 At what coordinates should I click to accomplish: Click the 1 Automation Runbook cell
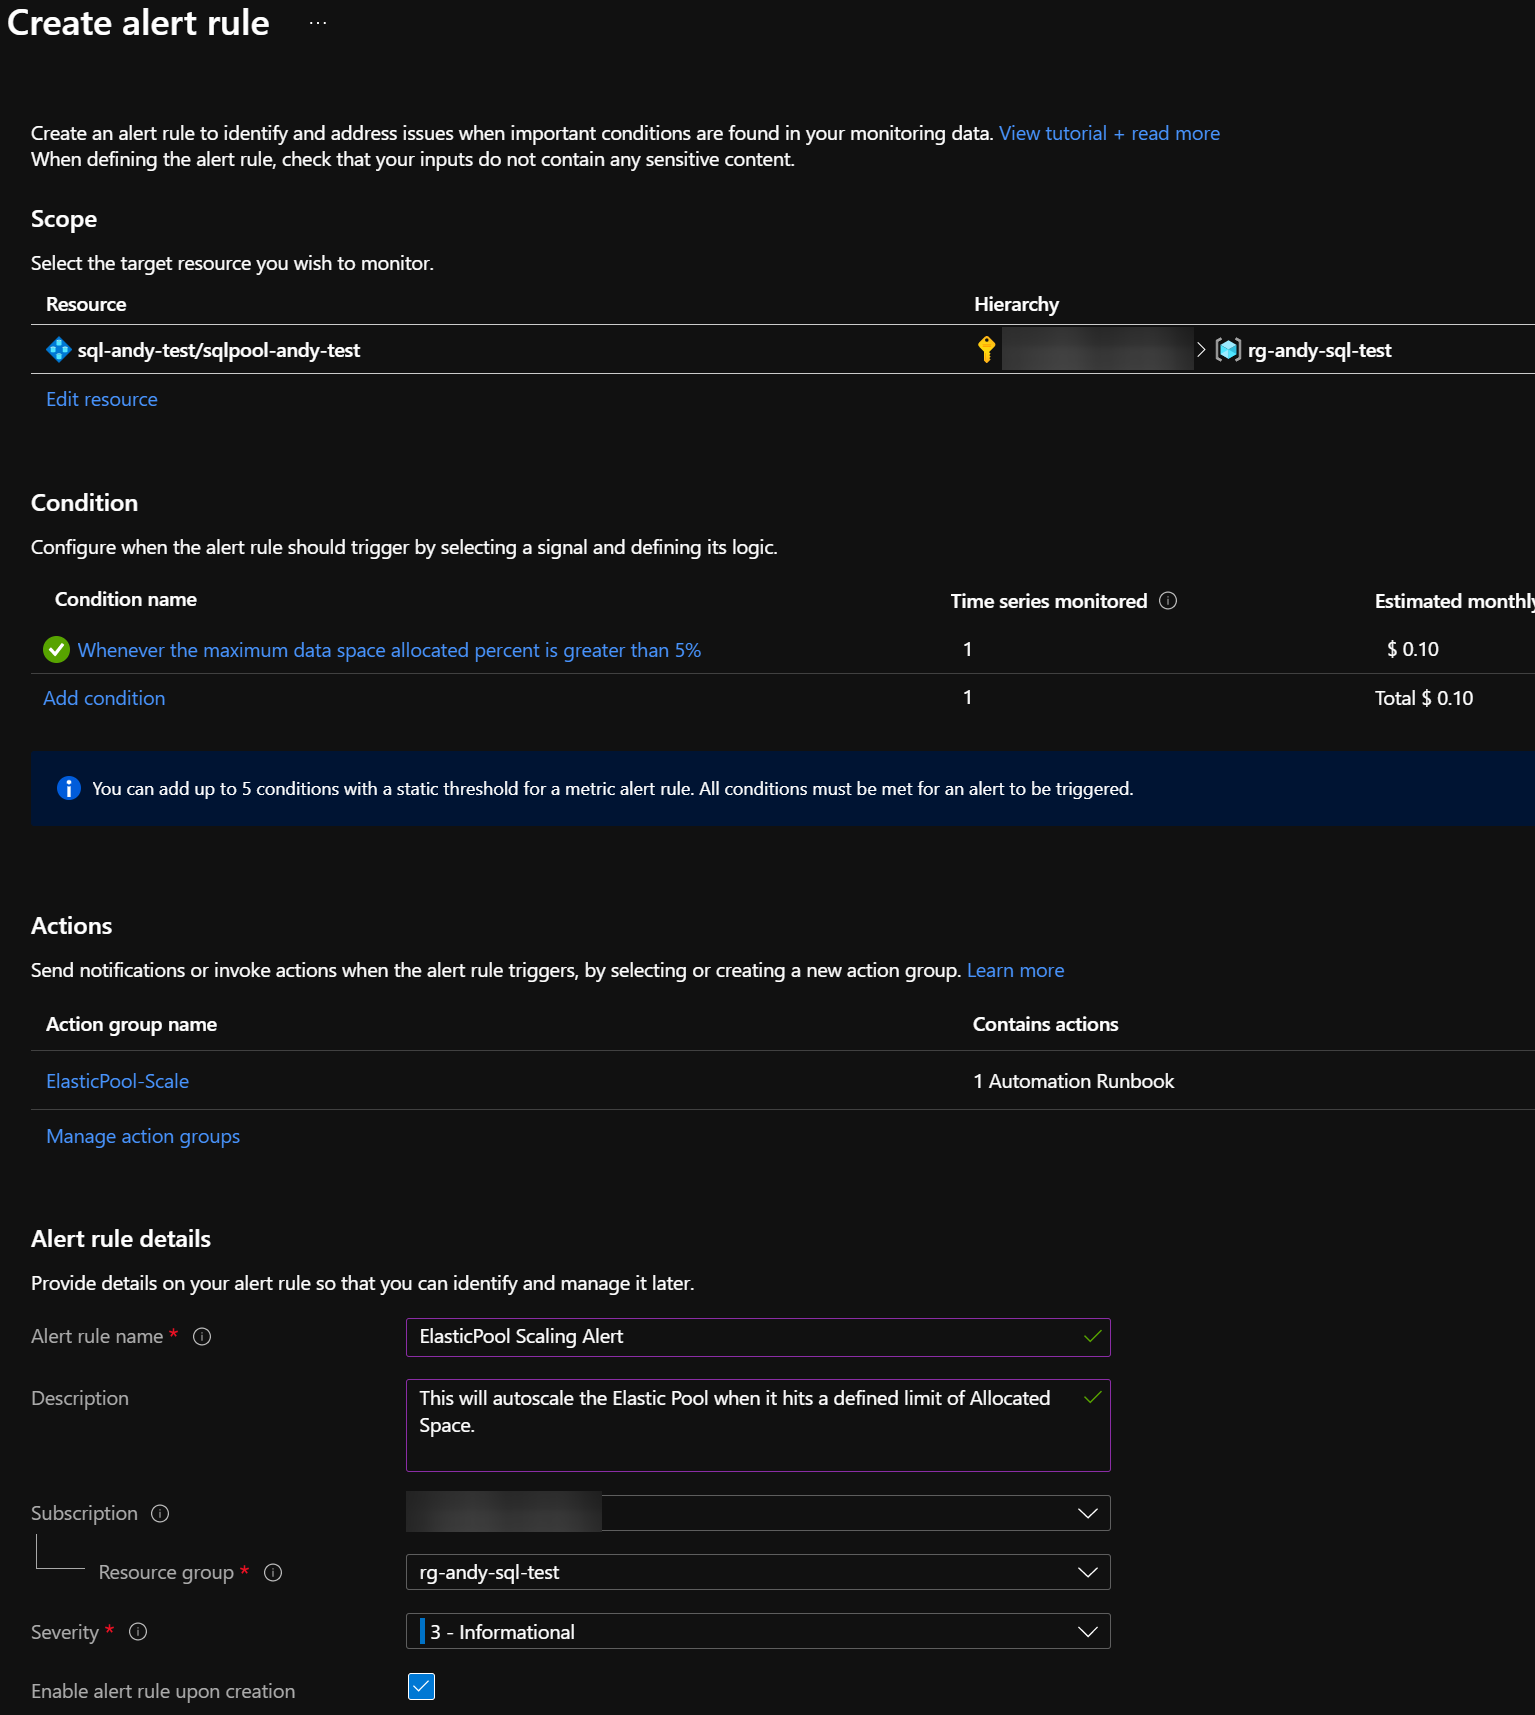1074,1081
